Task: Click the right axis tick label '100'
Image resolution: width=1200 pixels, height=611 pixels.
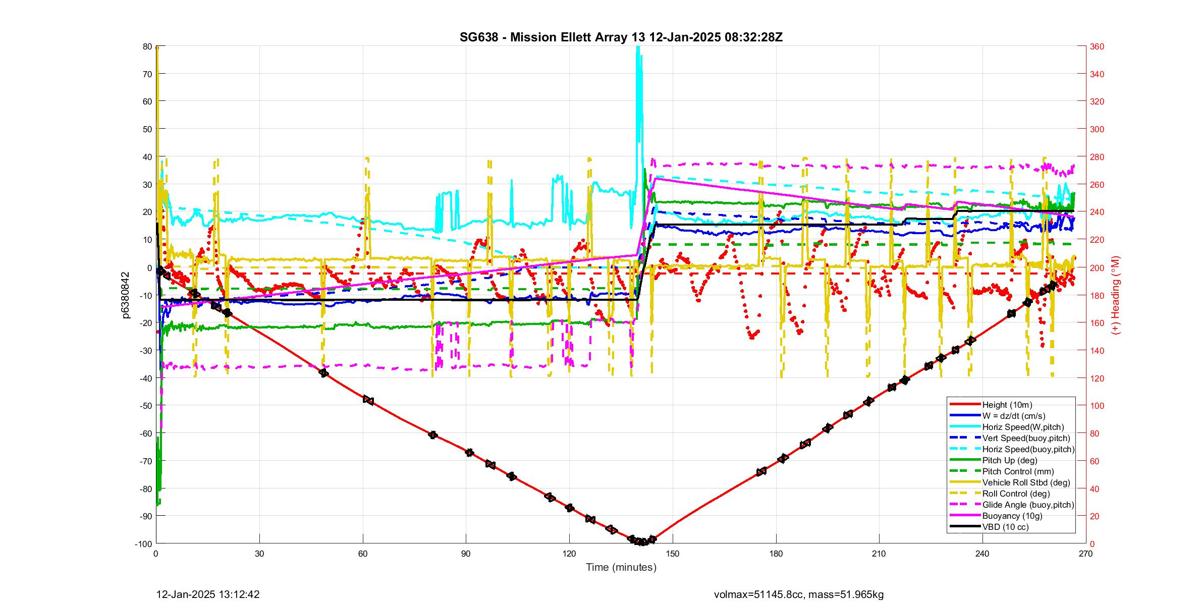Action: pos(1097,405)
